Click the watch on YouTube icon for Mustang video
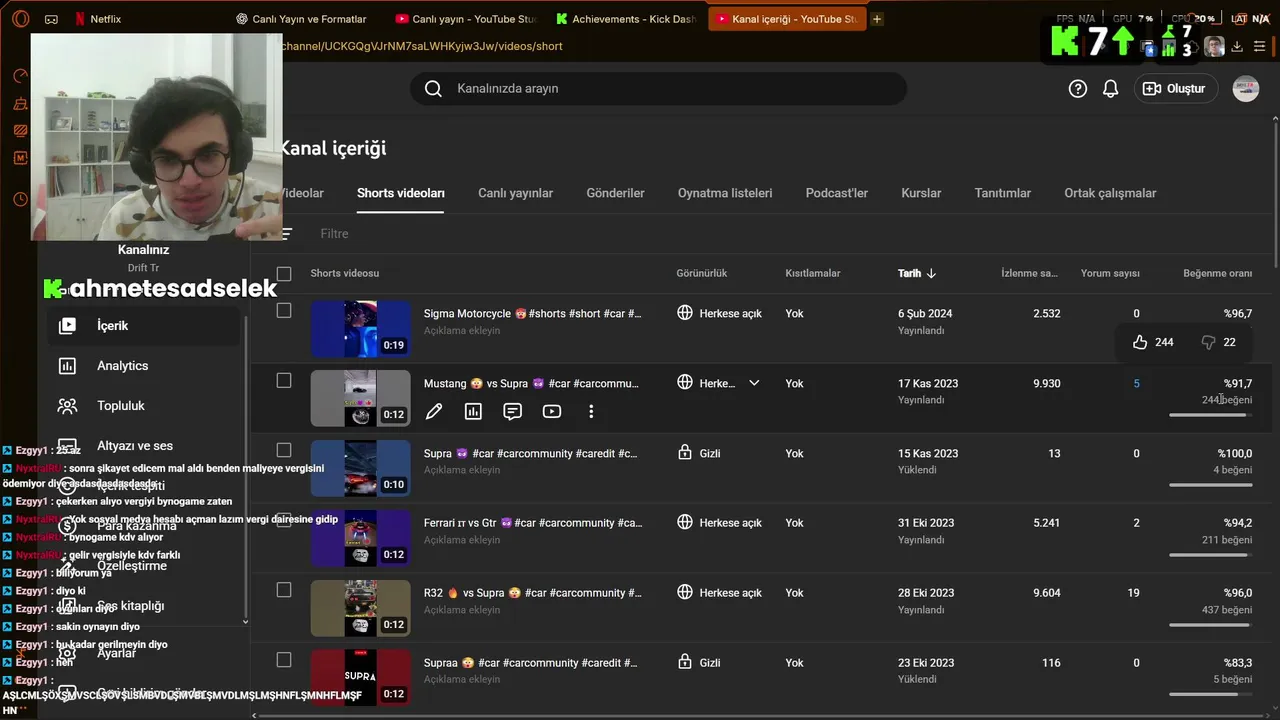Image resolution: width=1280 pixels, height=720 pixels. tap(551, 411)
